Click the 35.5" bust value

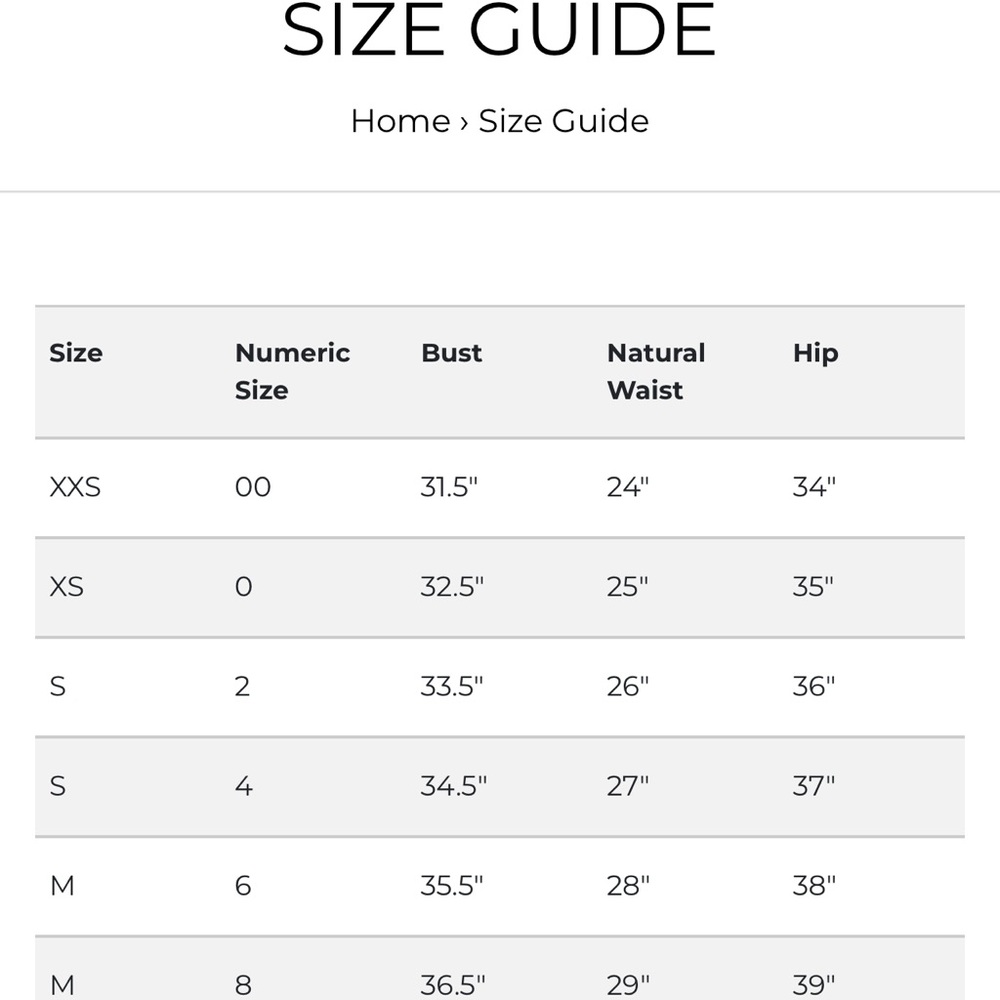(452, 886)
